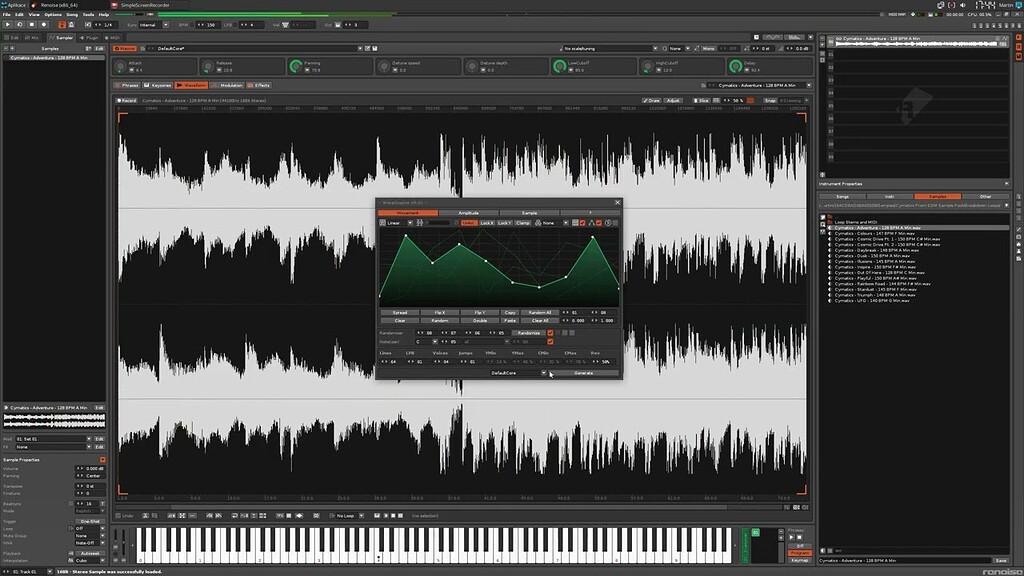Open the None dropdown in dialog toolbar
The image size is (1024, 576).
point(555,223)
